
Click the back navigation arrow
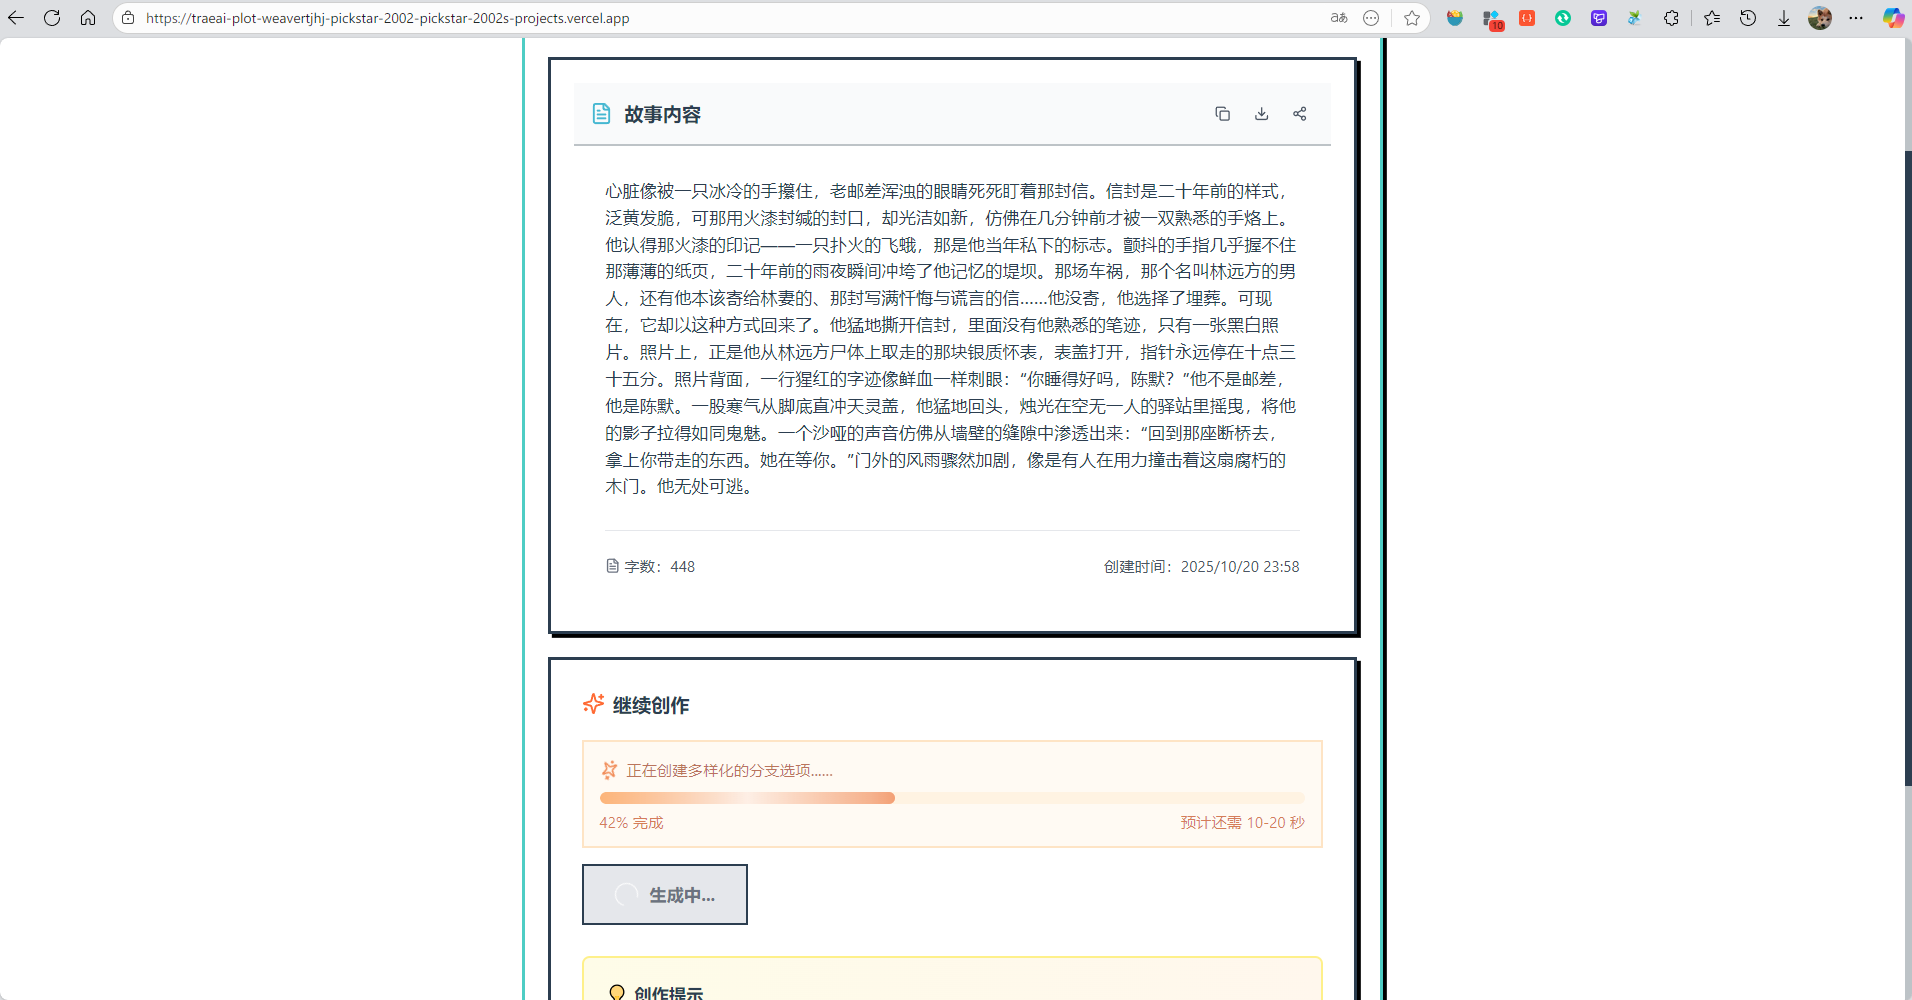(15, 18)
